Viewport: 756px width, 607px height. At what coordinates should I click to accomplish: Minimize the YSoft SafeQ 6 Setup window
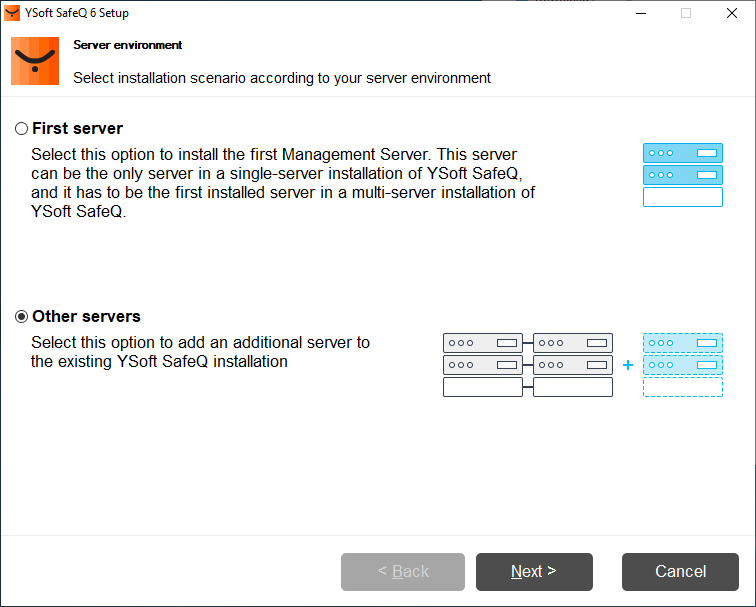click(x=640, y=13)
